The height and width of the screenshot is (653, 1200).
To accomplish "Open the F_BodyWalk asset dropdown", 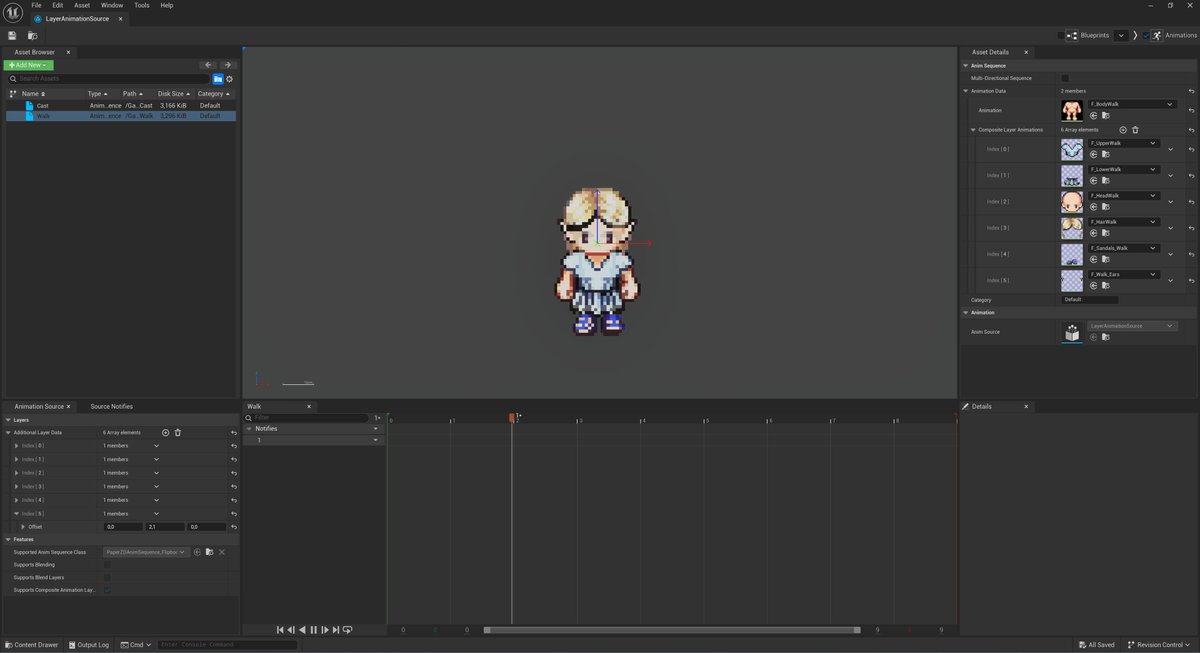I will pyautogui.click(x=1132, y=104).
